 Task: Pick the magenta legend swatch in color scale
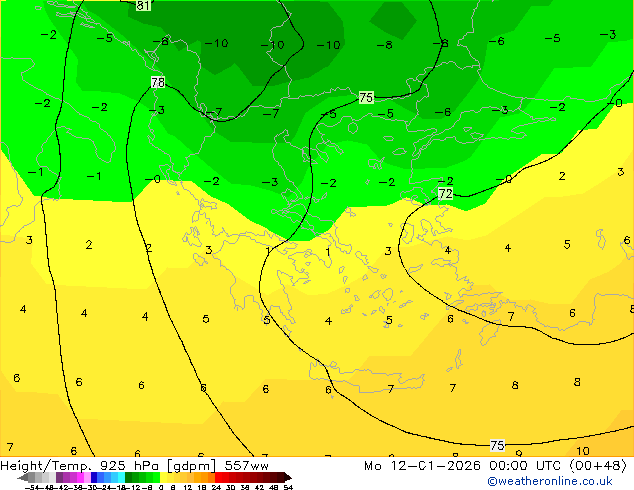(x=80, y=477)
